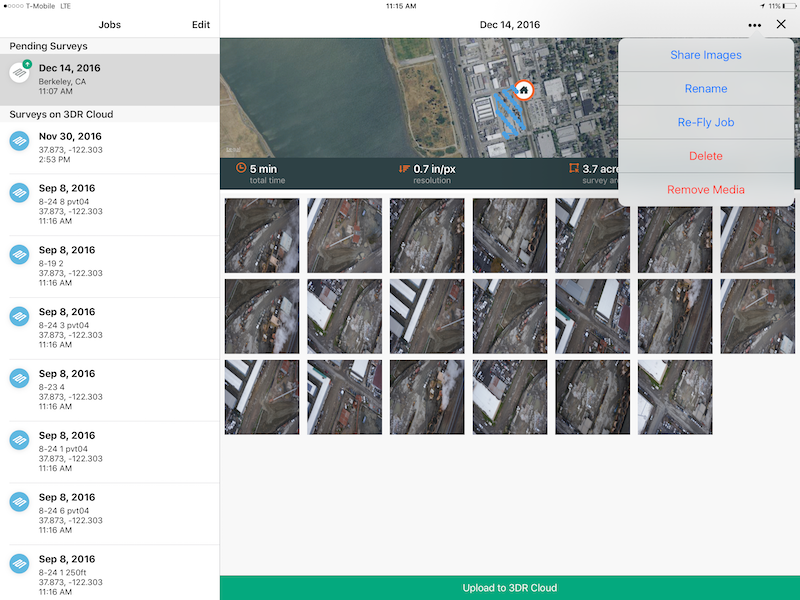Screen dimensions: 800x600
Task: Open the first thumbnail in the middle row
Action: [x=262, y=316]
